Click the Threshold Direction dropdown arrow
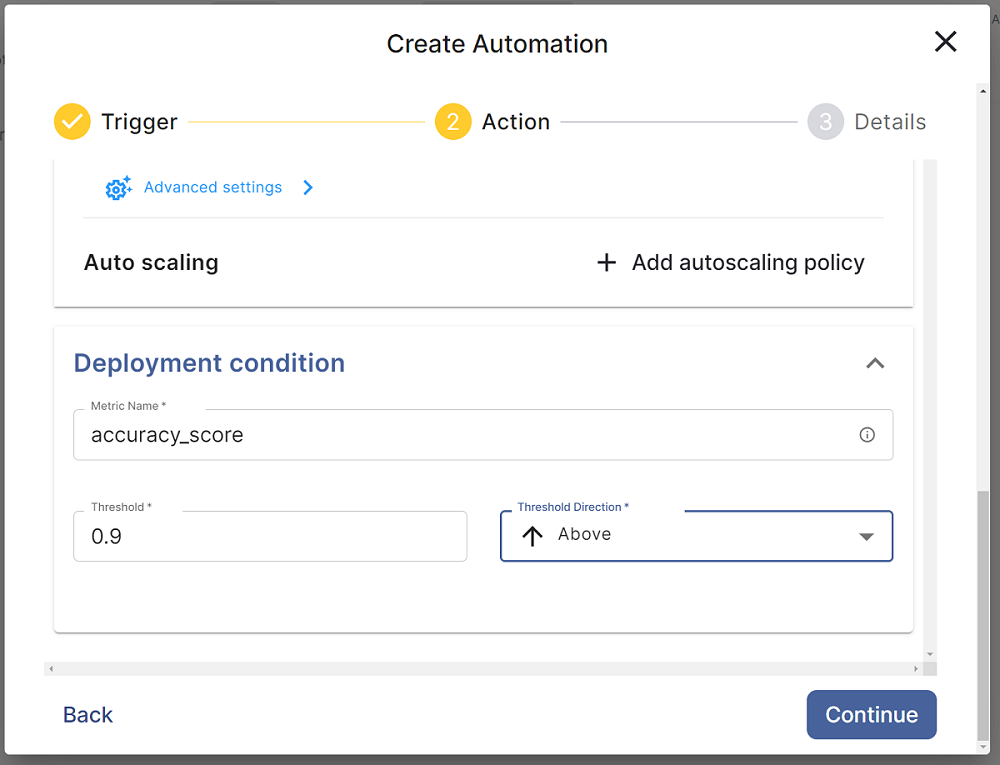The image size is (1000, 765). click(x=866, y=537)
